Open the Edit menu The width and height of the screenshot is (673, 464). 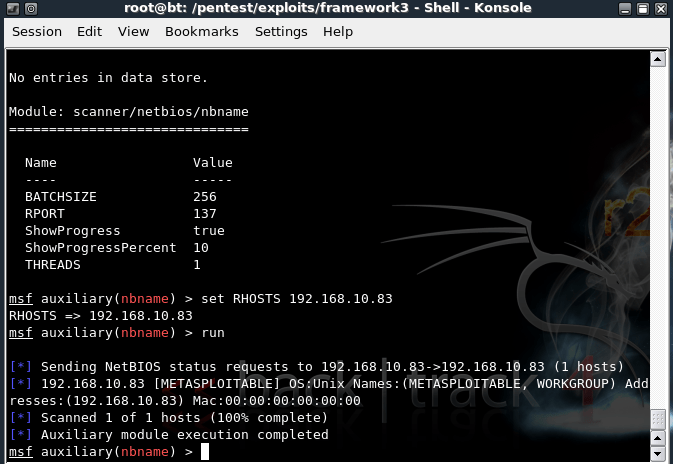[89, 32]
